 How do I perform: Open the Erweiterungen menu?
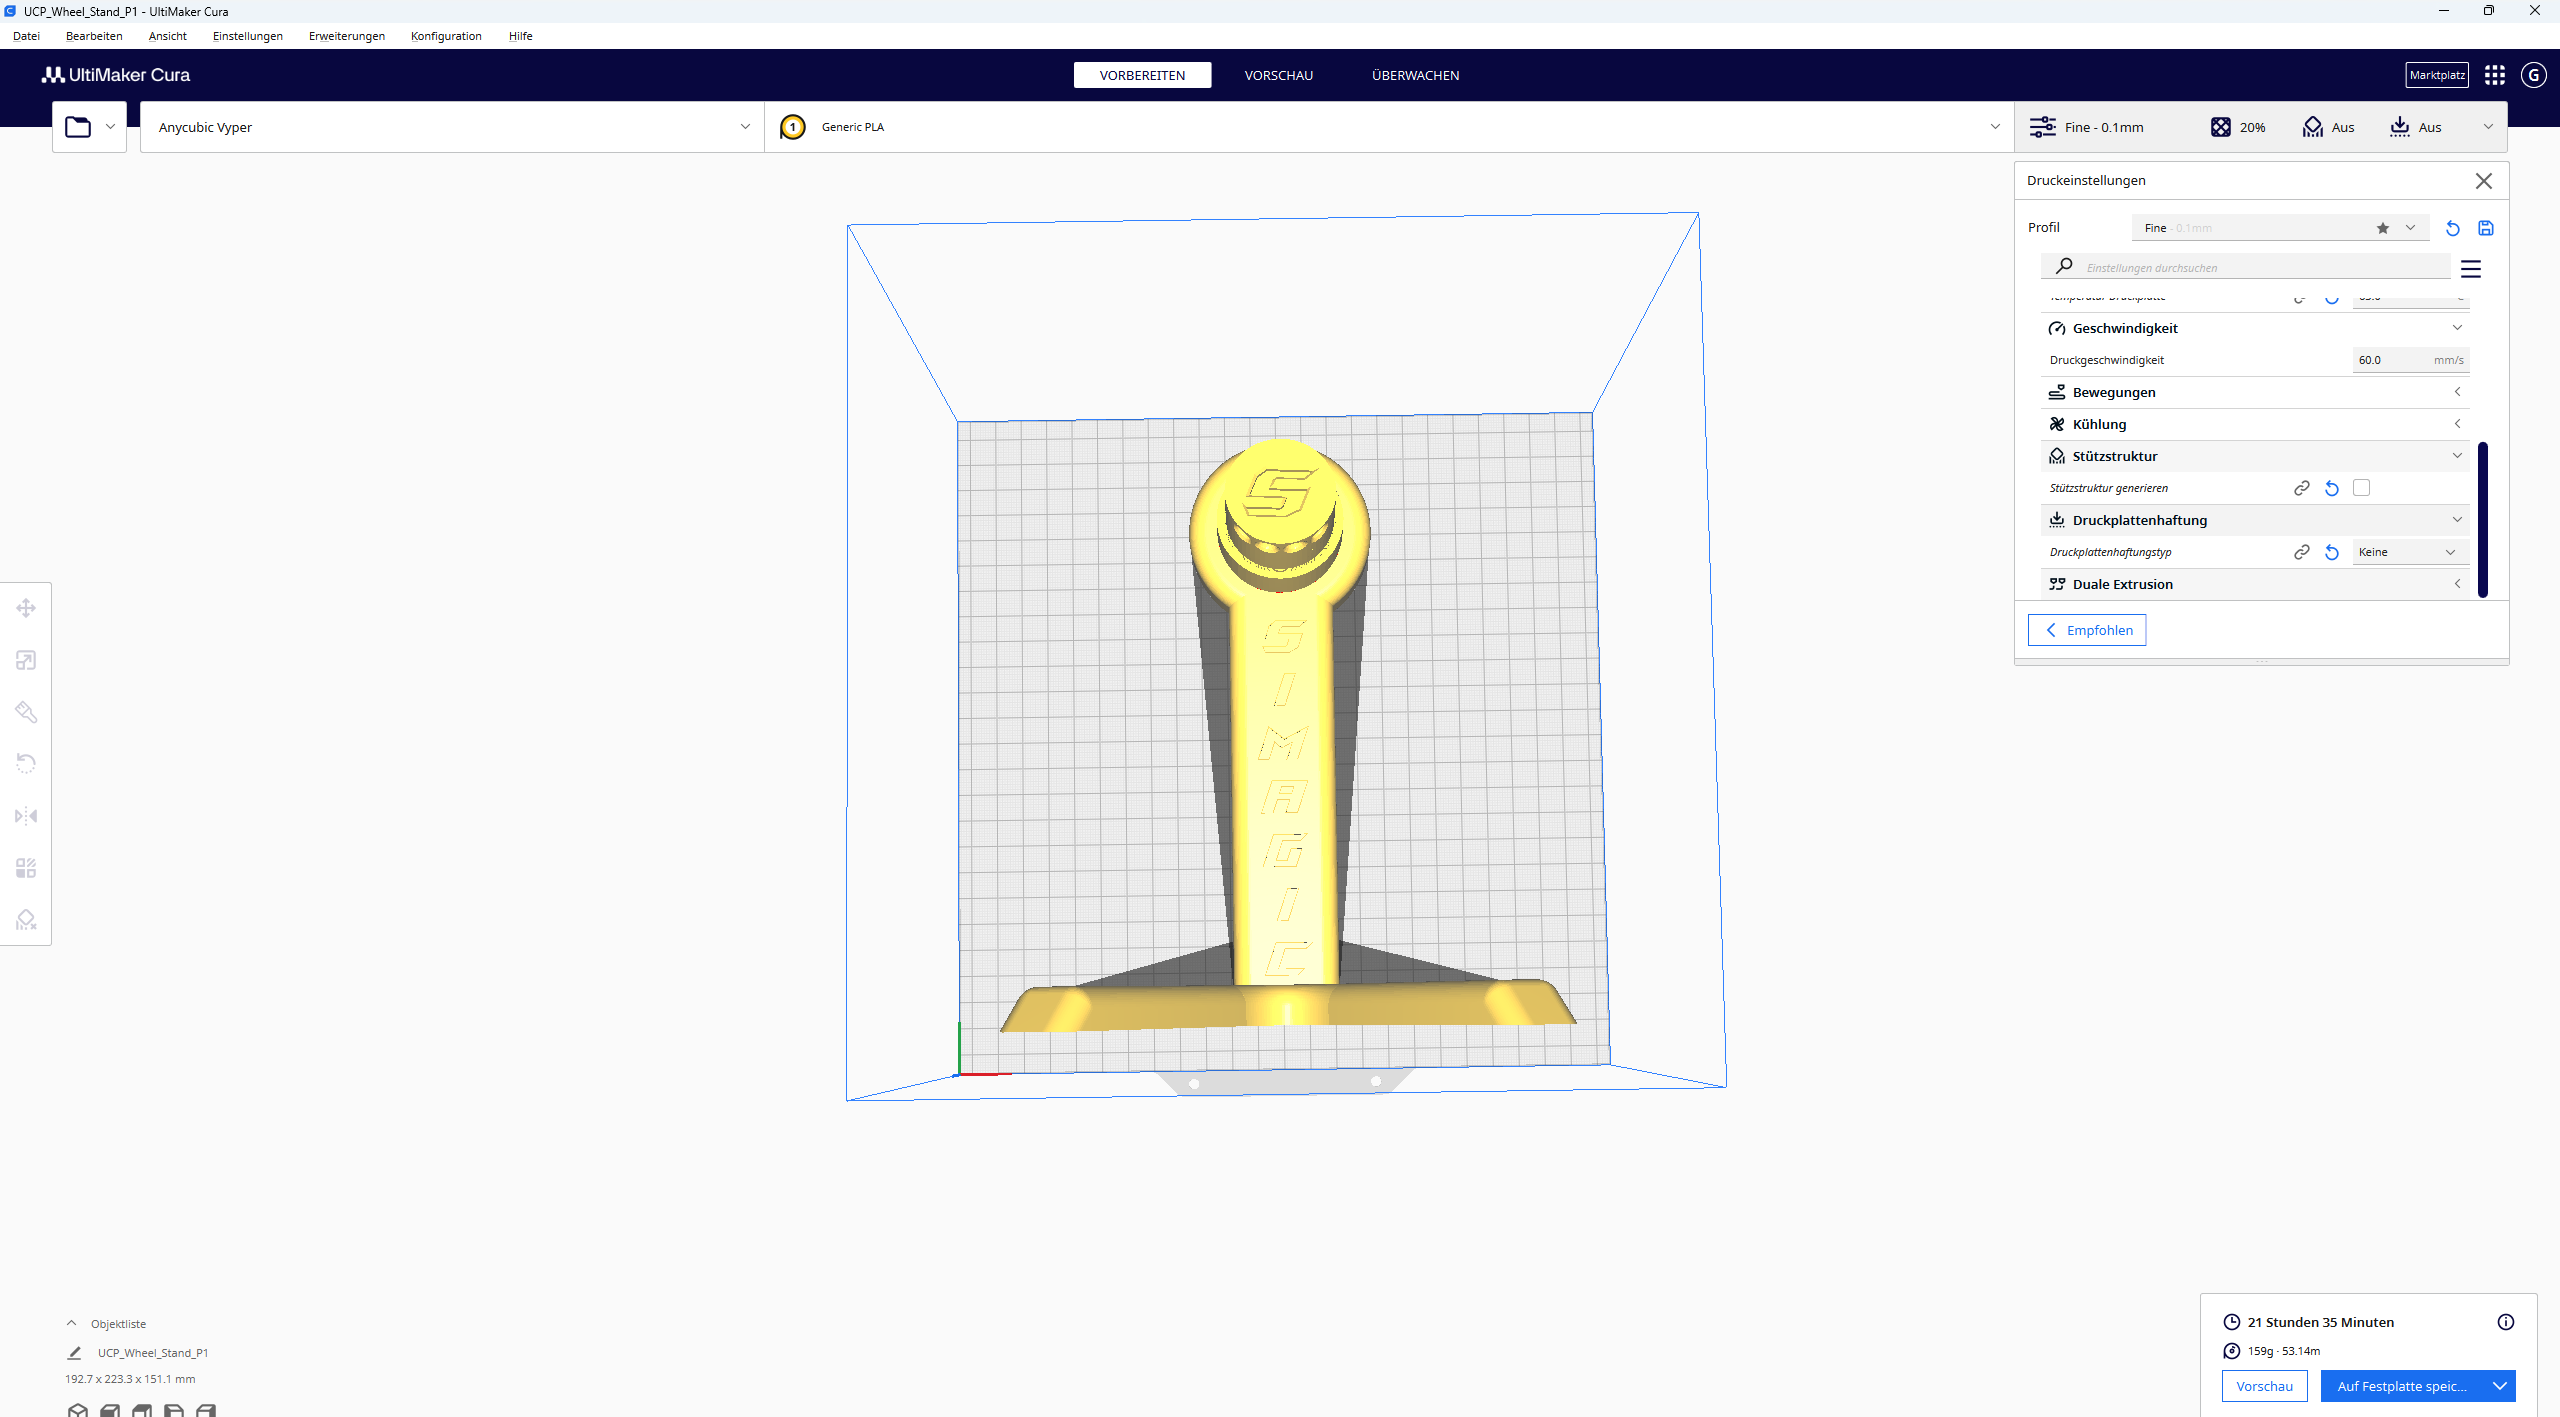tap(347, 36)
